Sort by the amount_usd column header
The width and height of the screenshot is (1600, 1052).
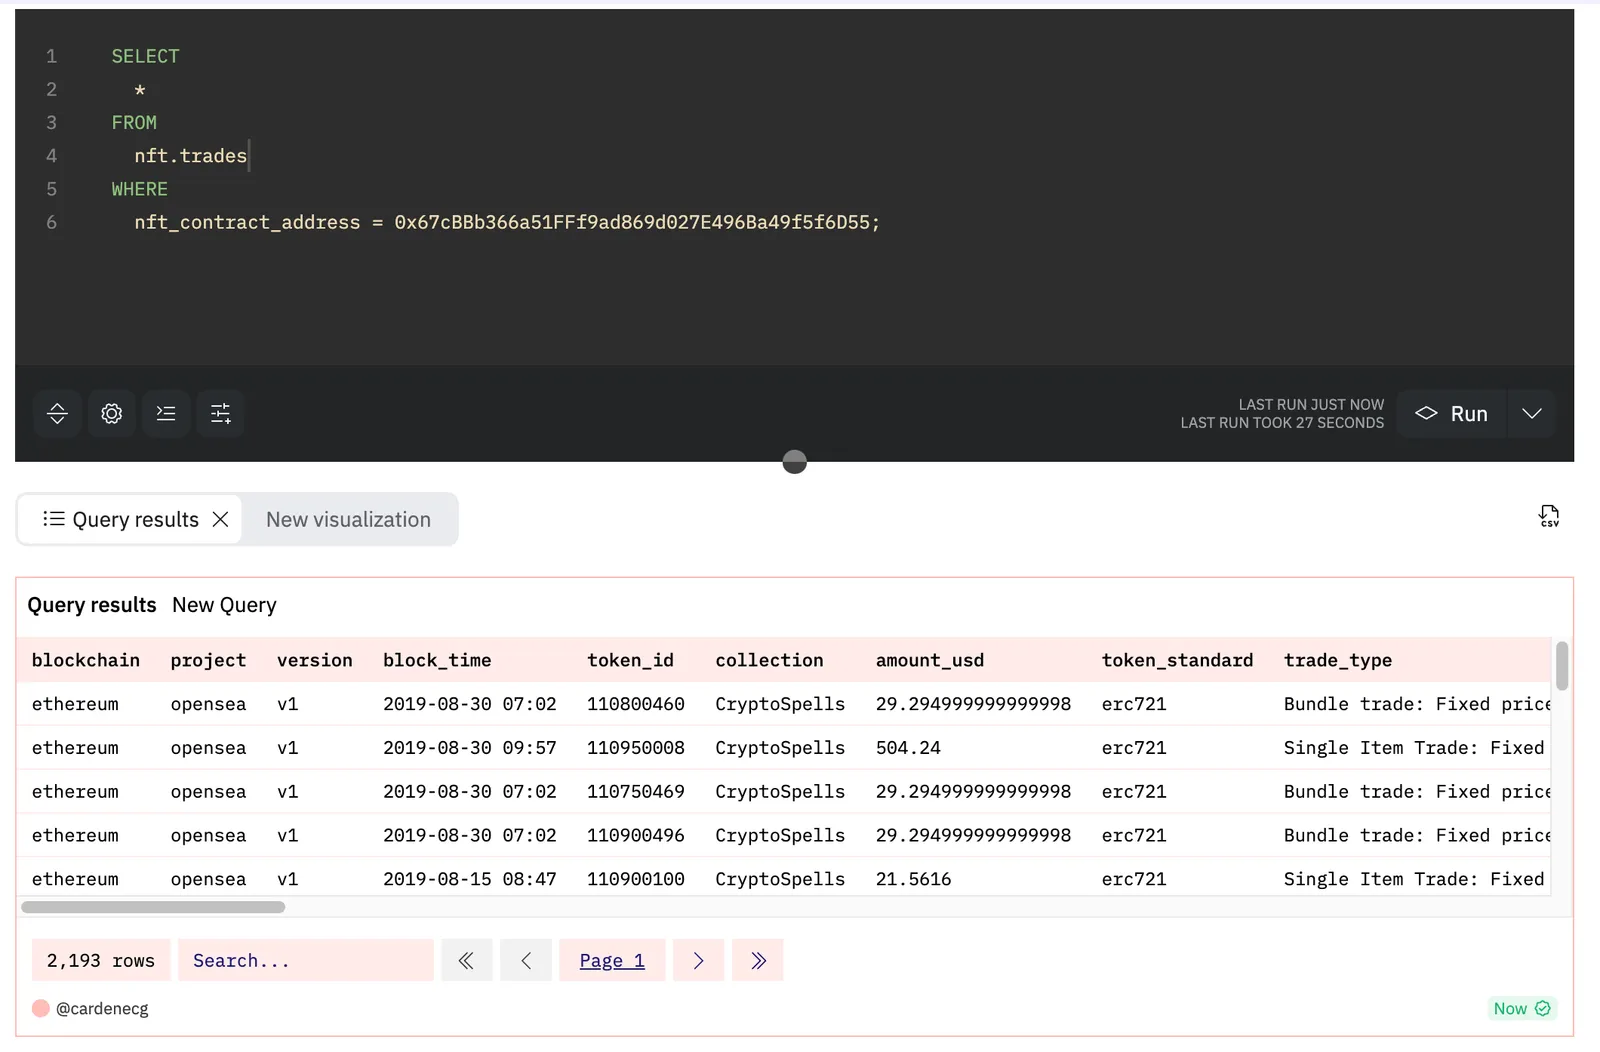pyautogui.click(x=930, y=660)
